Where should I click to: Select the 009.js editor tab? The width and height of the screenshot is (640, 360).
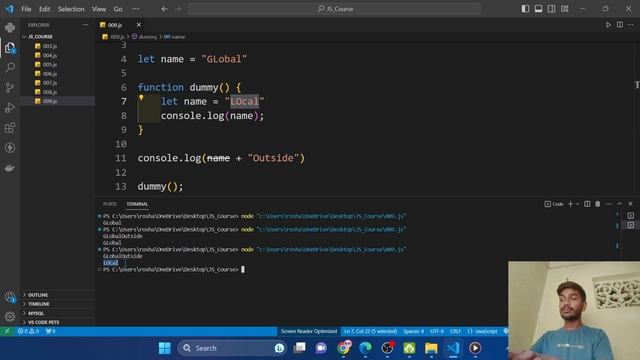click(120, 25)
